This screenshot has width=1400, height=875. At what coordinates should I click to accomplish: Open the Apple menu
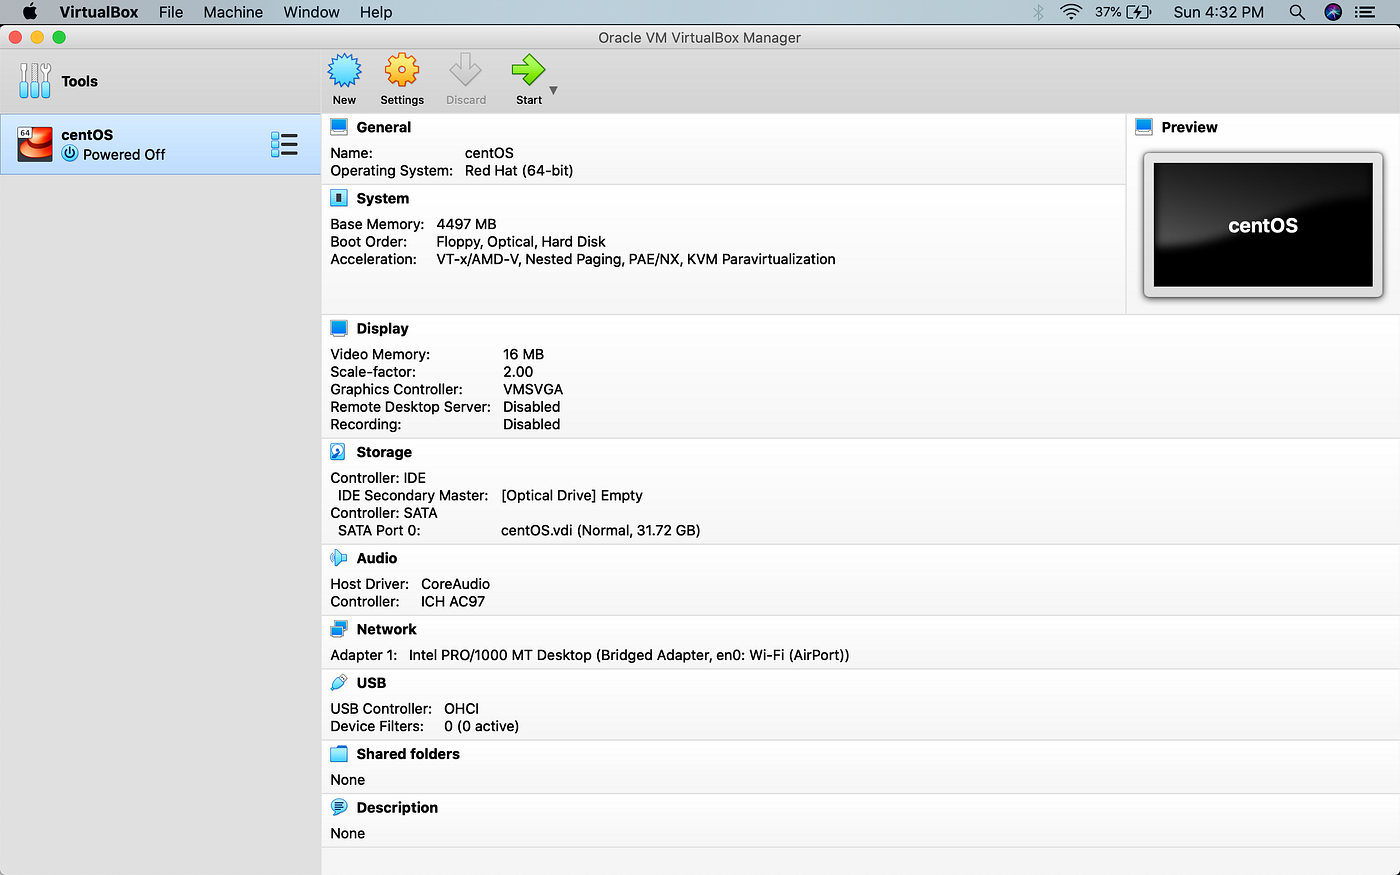(30, 12)
